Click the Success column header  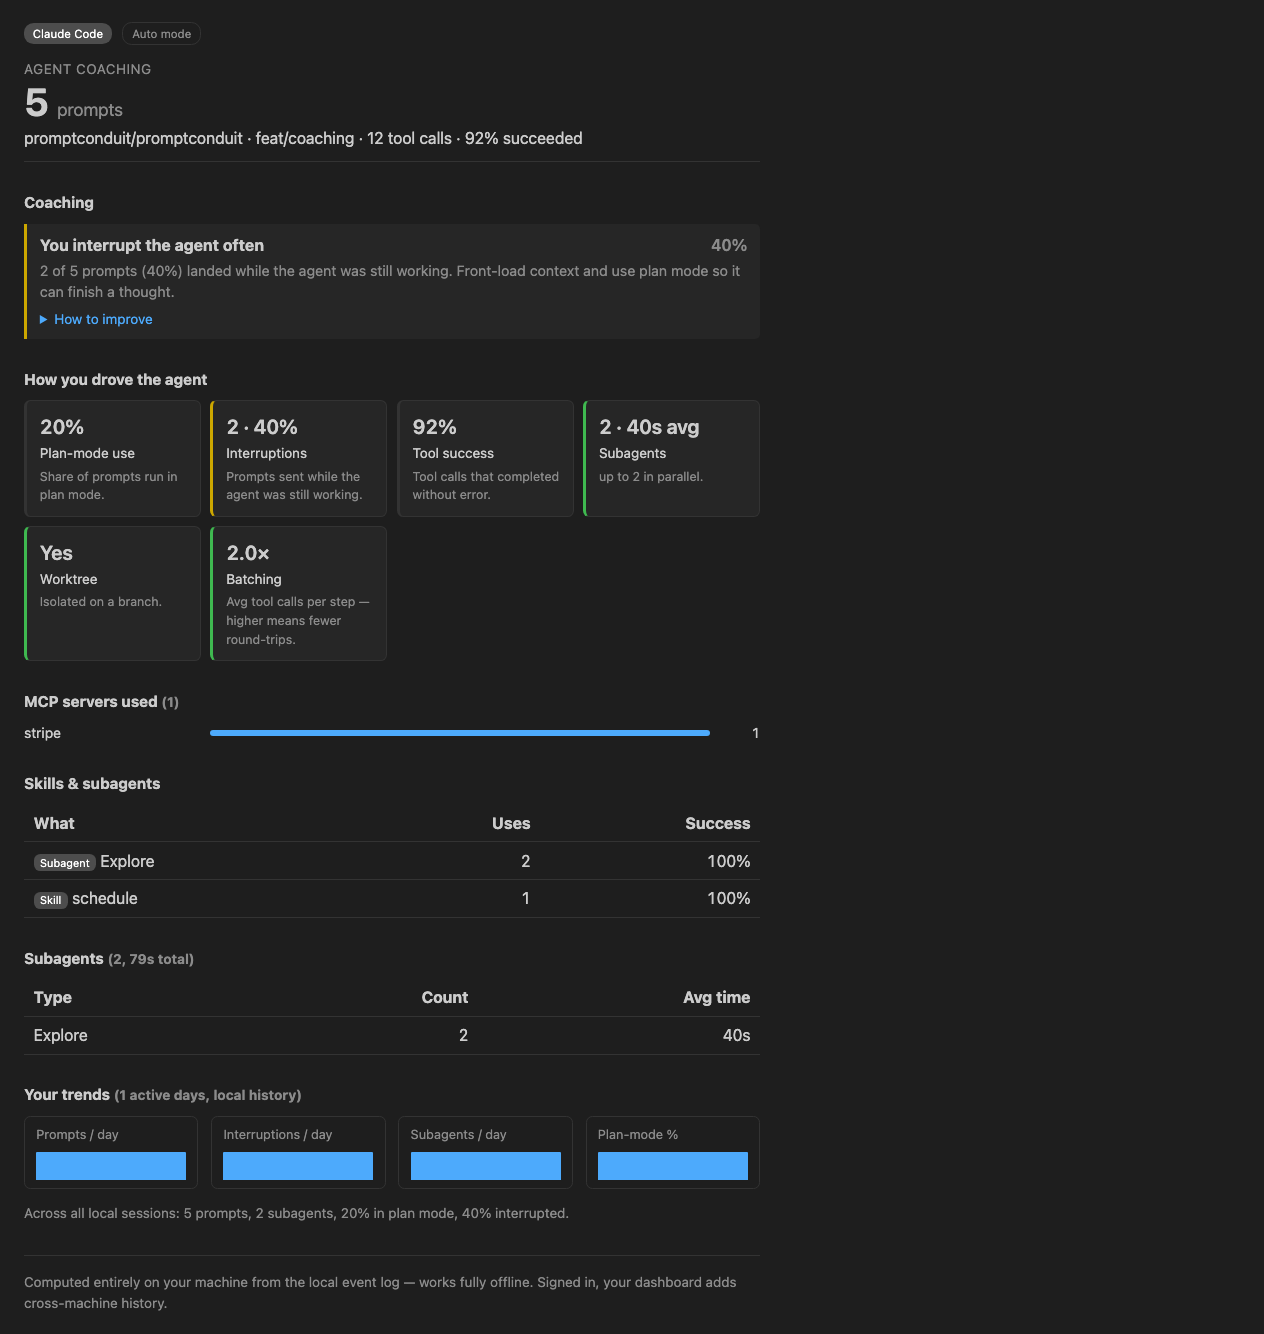point(717,823)
